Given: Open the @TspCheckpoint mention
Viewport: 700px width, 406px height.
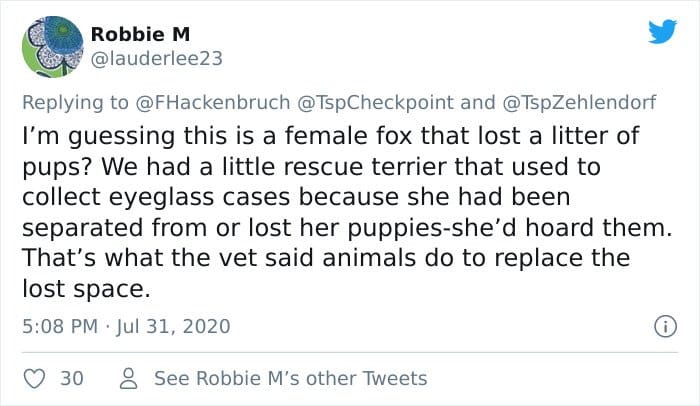Looking at the screenshot, I should click(x=375, y=102).
